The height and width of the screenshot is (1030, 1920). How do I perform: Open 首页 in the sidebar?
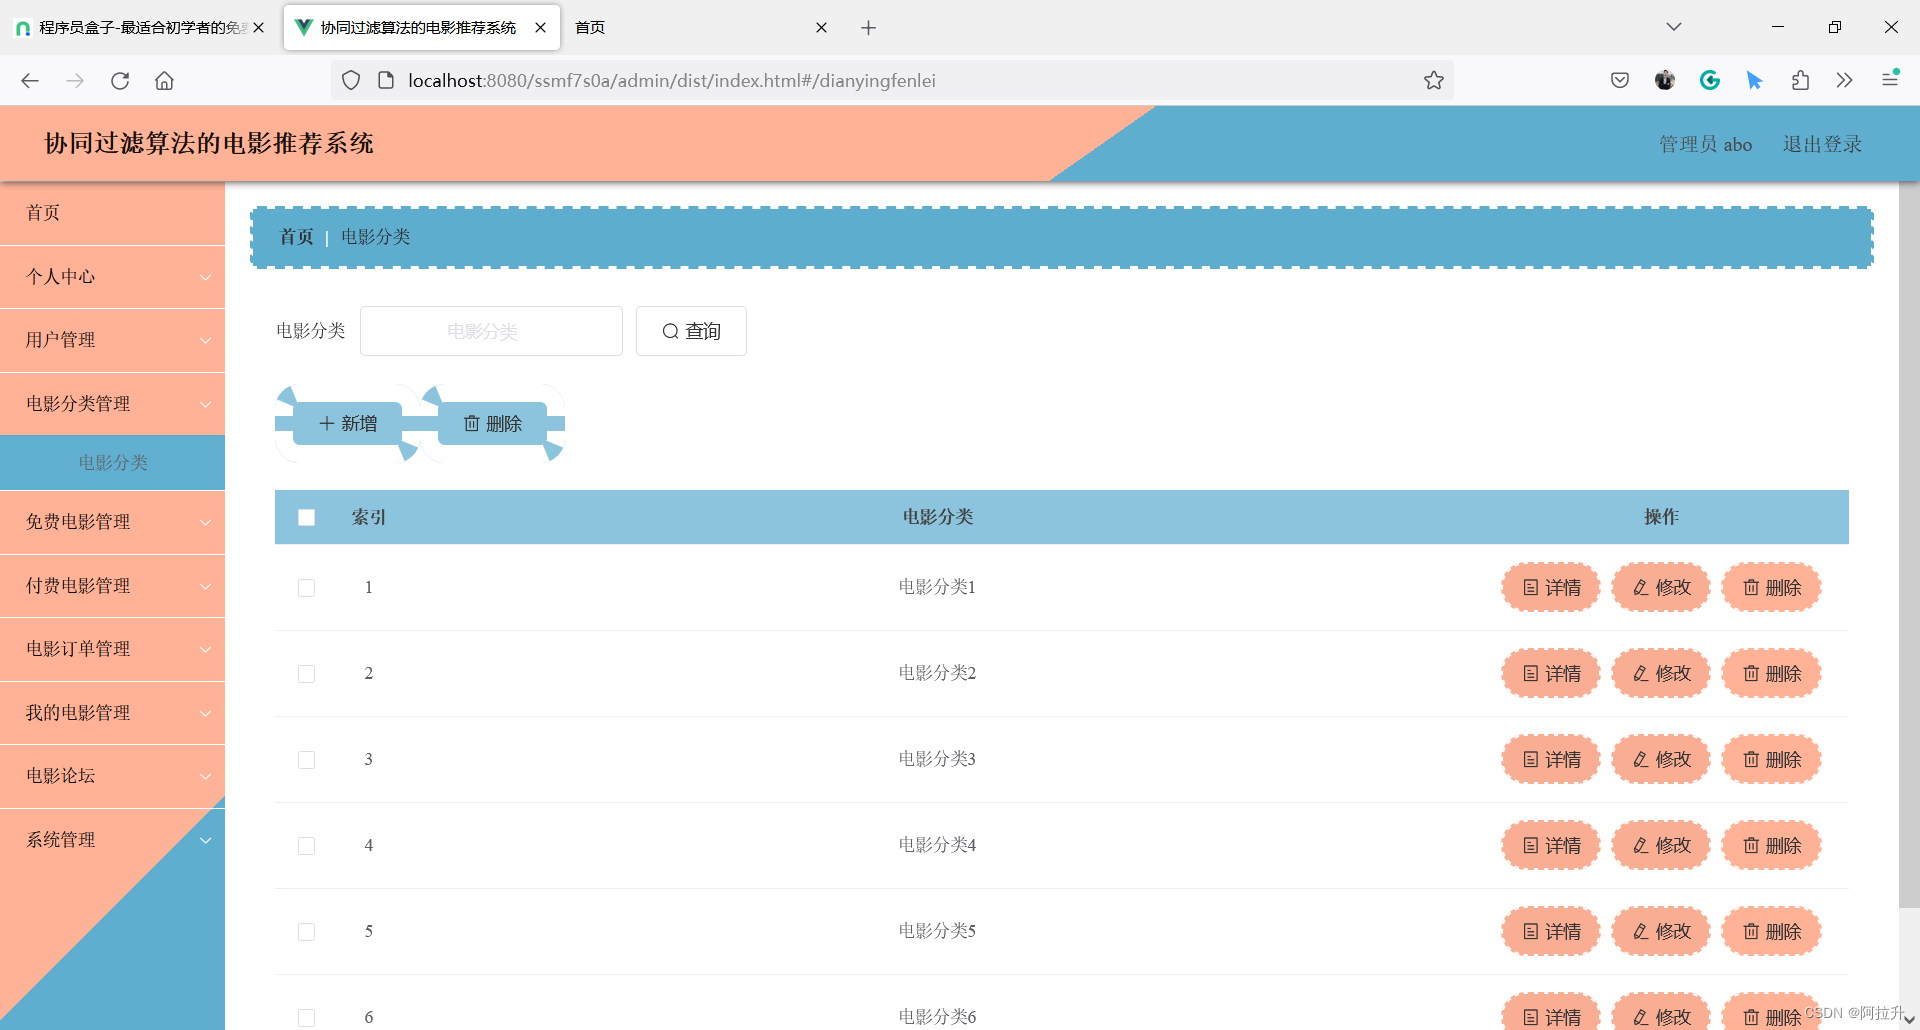[112, 213]
